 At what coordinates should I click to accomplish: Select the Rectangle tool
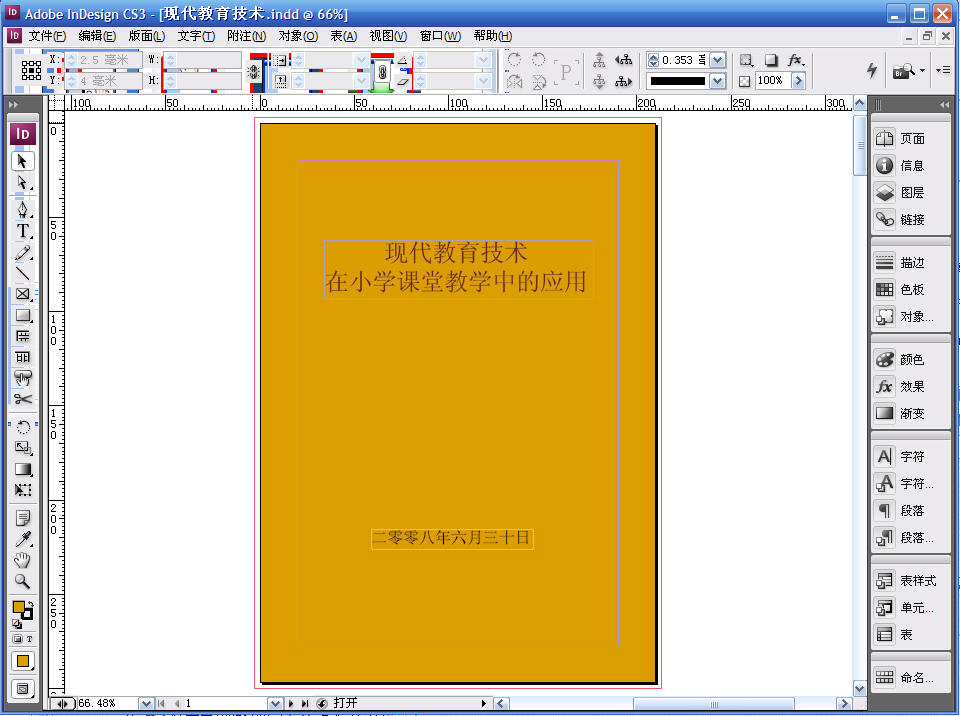tap(23, 315)
